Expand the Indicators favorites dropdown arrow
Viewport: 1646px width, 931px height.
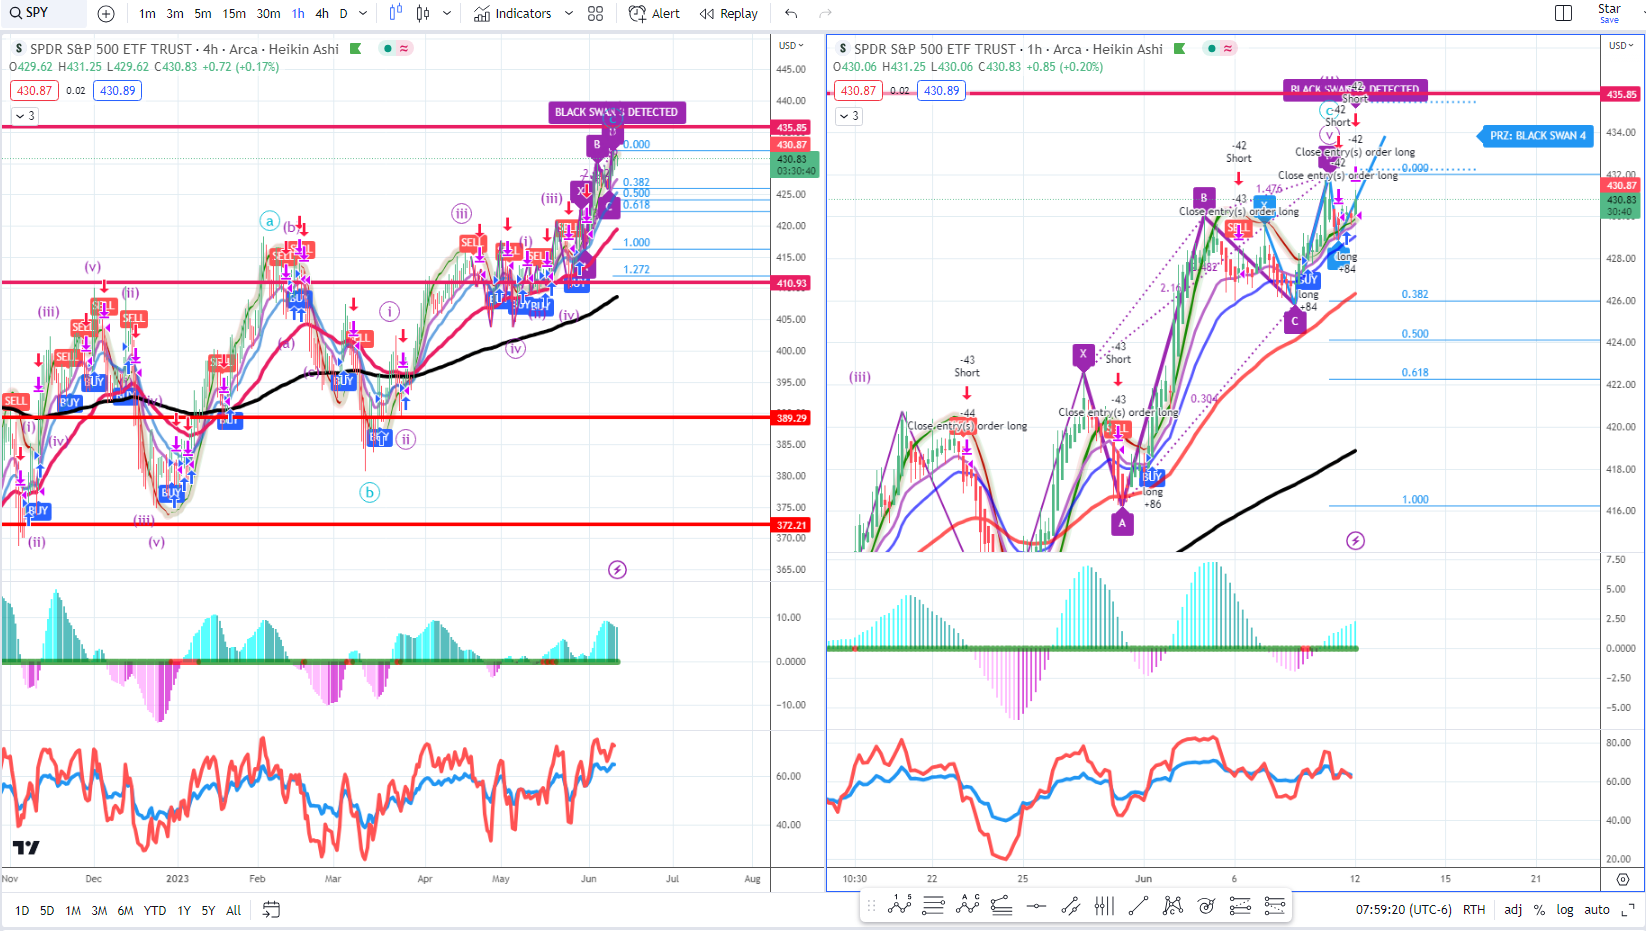coord(569,14)
